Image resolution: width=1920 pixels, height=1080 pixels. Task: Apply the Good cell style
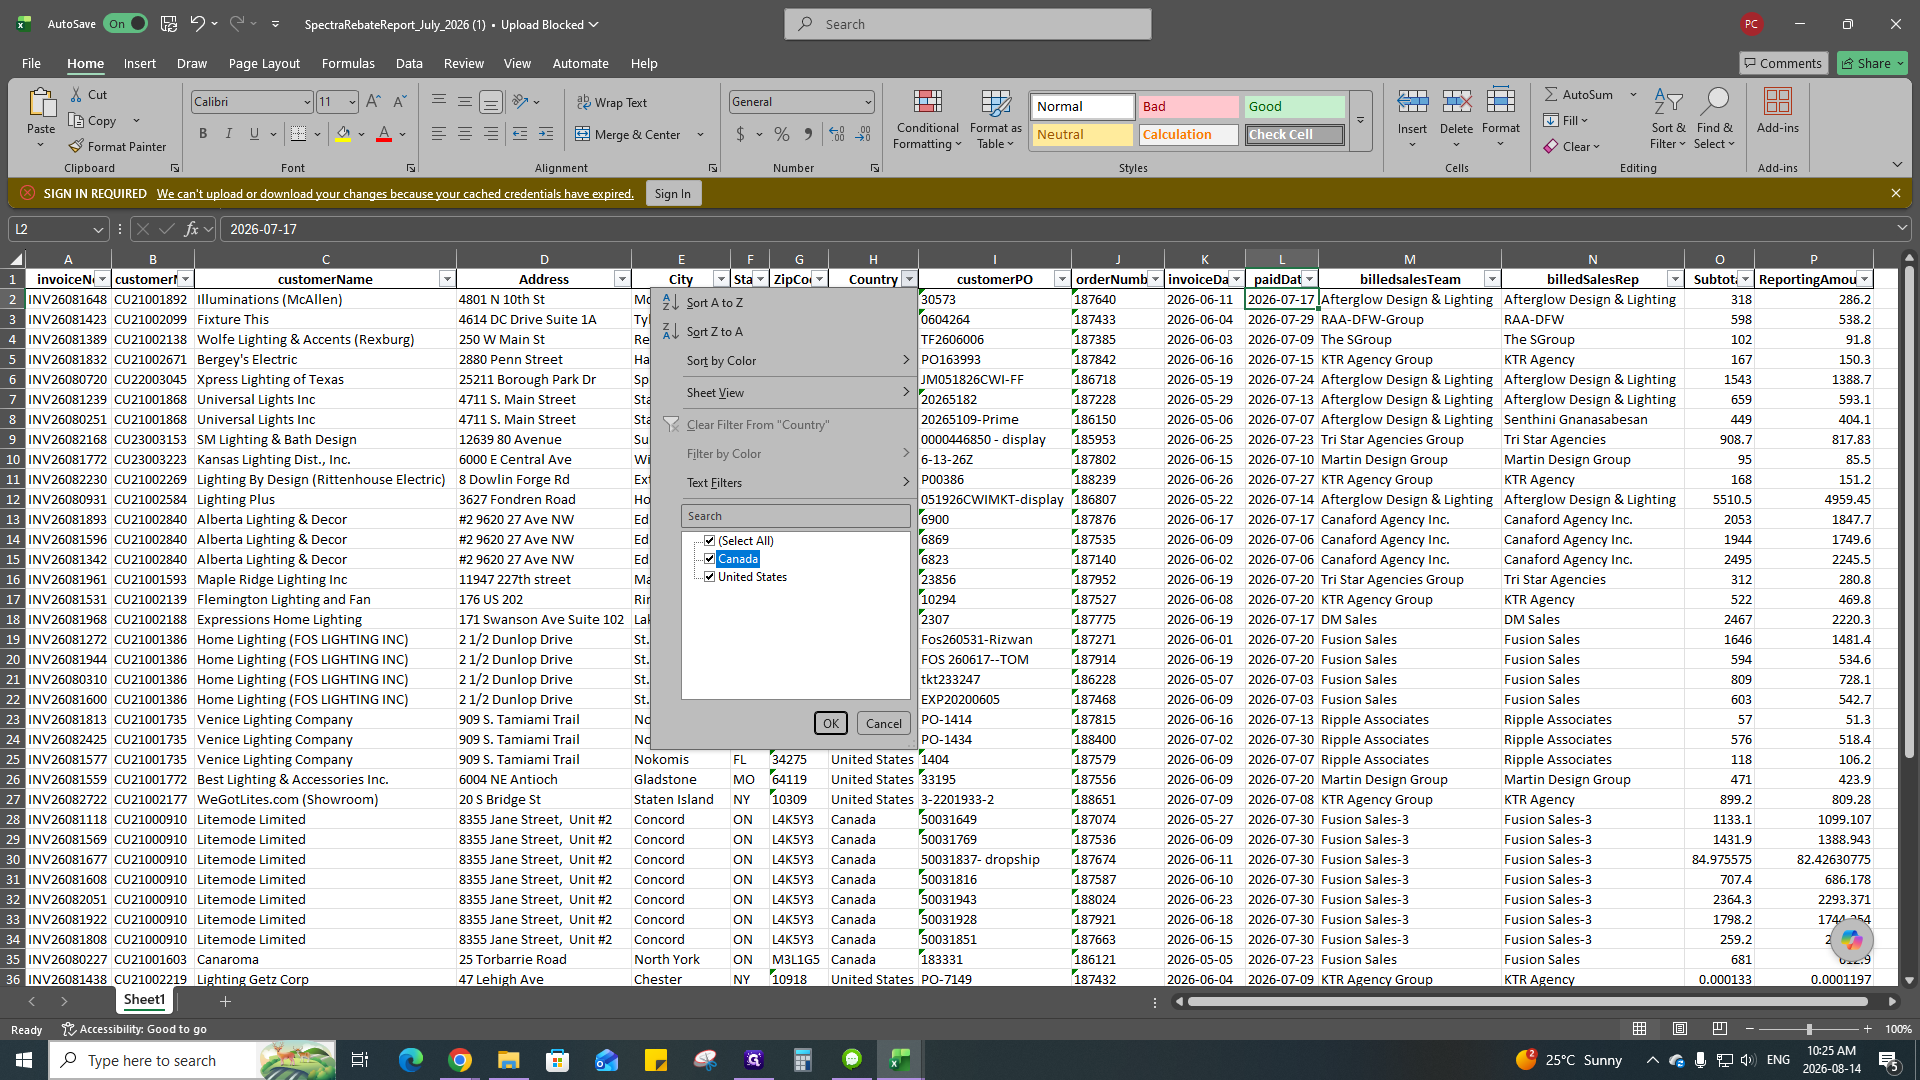1295,106
